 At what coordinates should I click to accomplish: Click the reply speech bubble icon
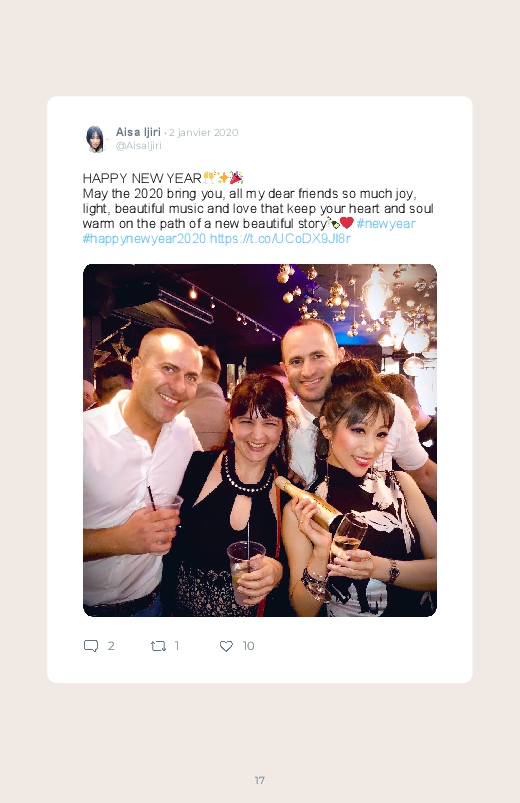coord(91,646)
